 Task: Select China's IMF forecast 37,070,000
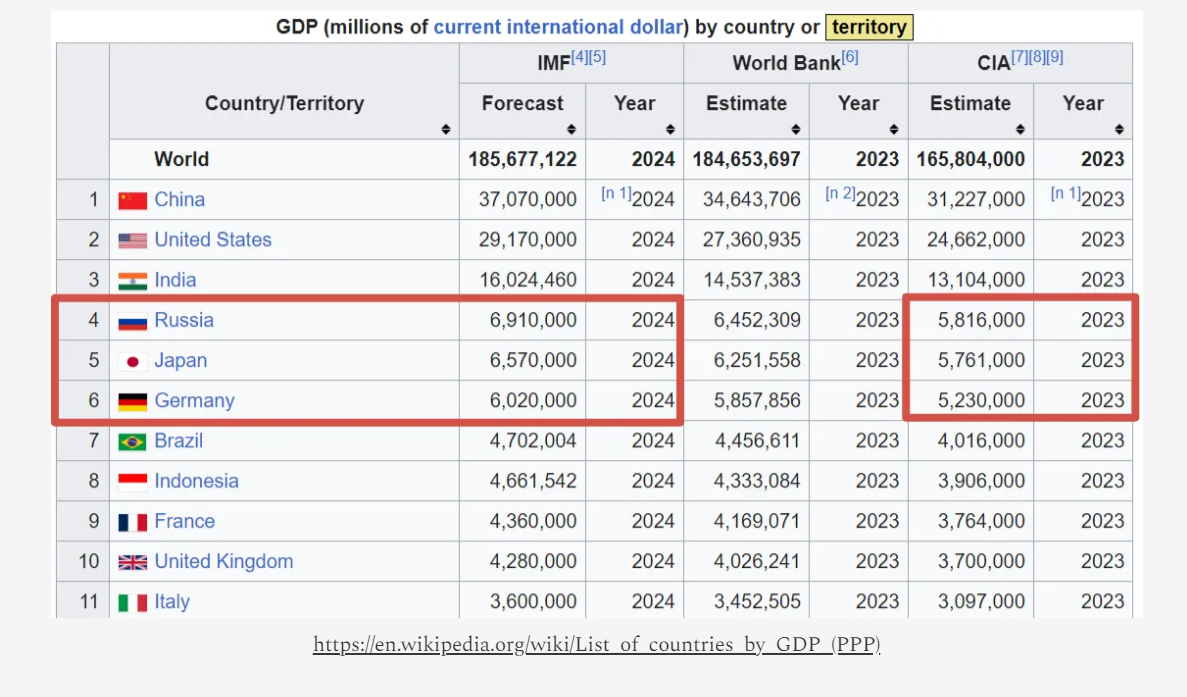coord(528,199)
